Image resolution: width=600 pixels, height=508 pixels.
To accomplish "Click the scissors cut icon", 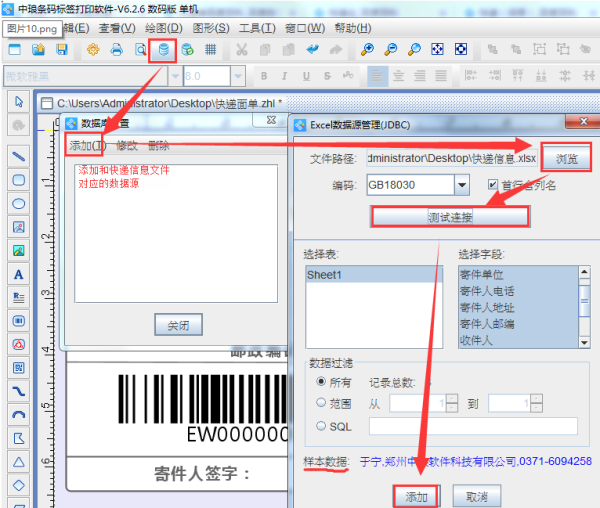I will [x=241, y=49].
